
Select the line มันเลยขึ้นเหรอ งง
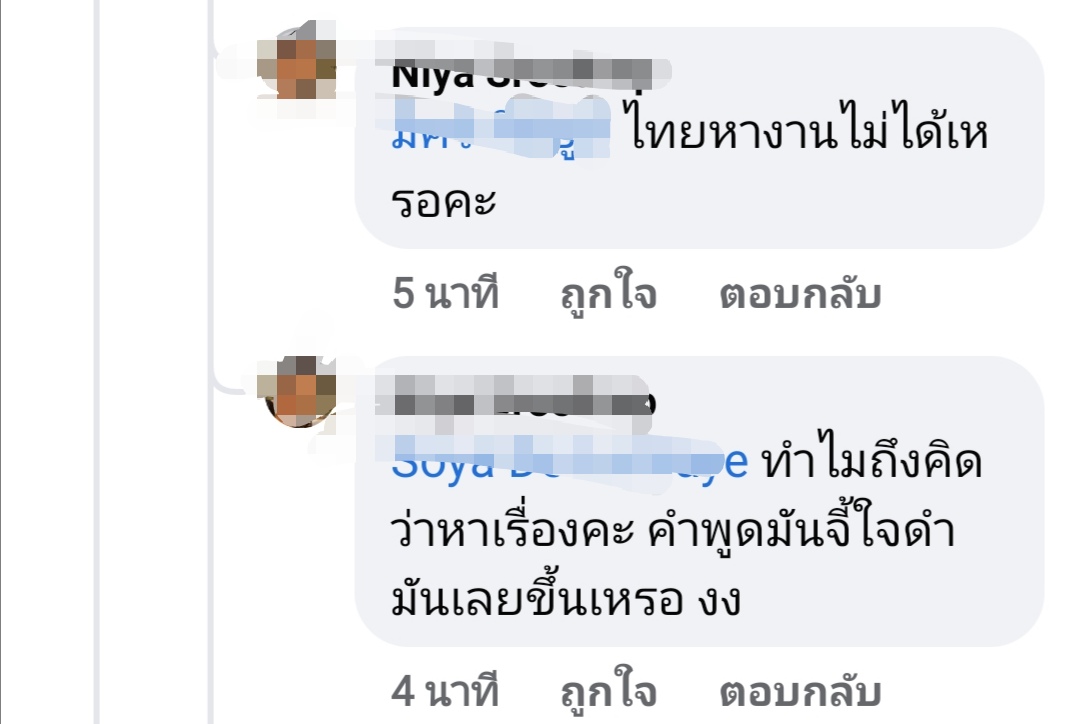point(565,597)
